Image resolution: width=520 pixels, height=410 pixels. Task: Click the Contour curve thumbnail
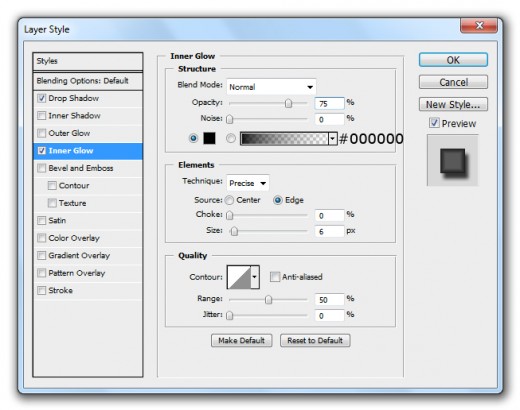point(239,277)
